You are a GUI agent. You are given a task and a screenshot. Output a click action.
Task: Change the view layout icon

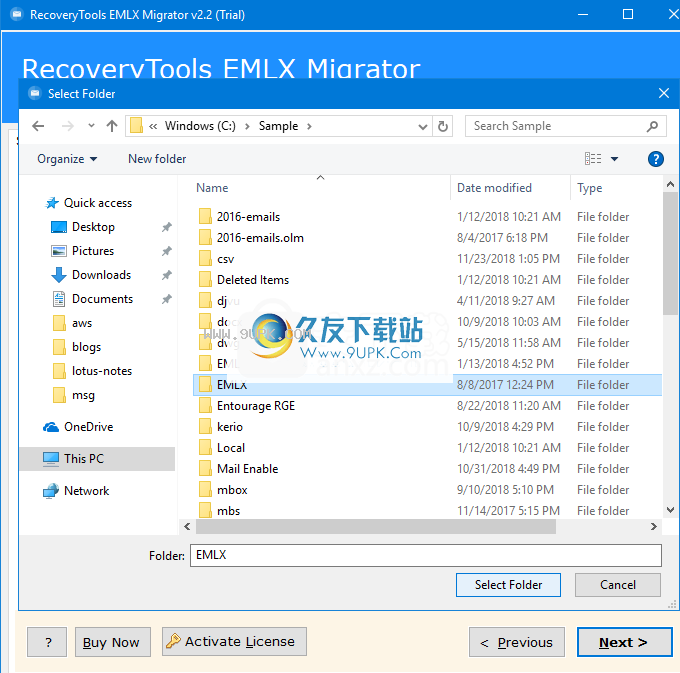593,159
